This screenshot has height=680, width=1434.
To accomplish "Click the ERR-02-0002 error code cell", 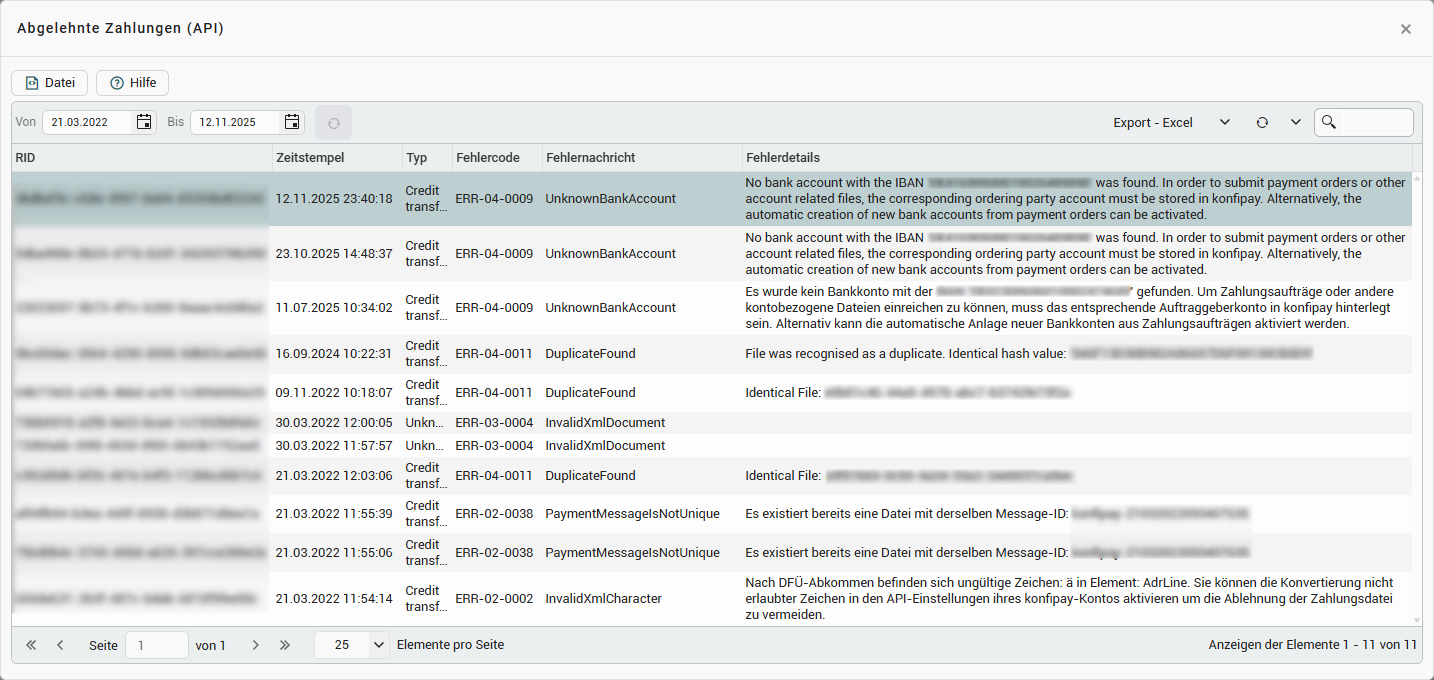I will (497, 599).
